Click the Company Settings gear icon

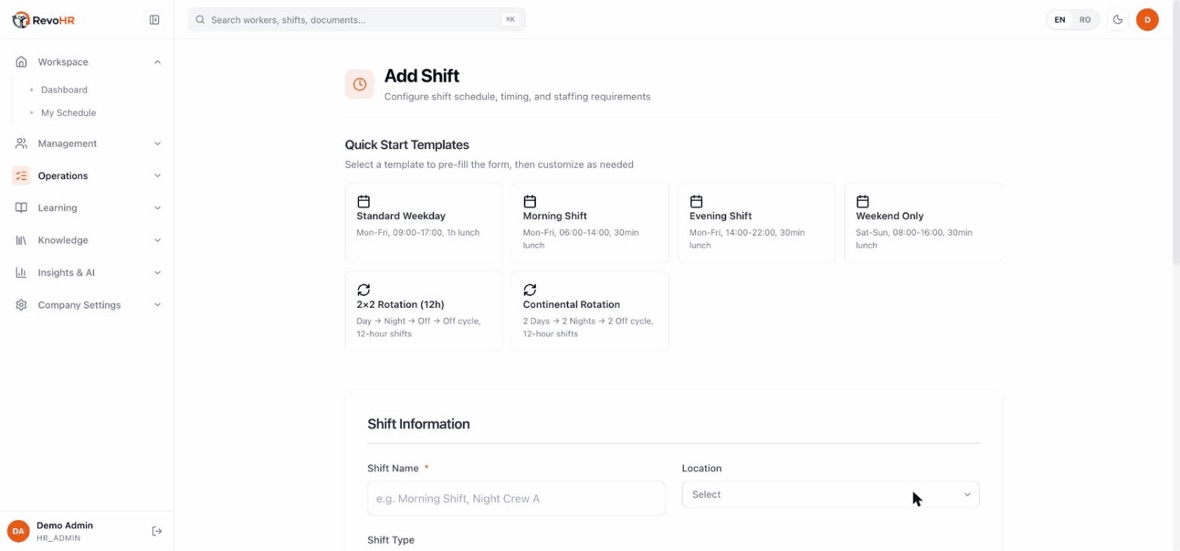pos(21,305)
